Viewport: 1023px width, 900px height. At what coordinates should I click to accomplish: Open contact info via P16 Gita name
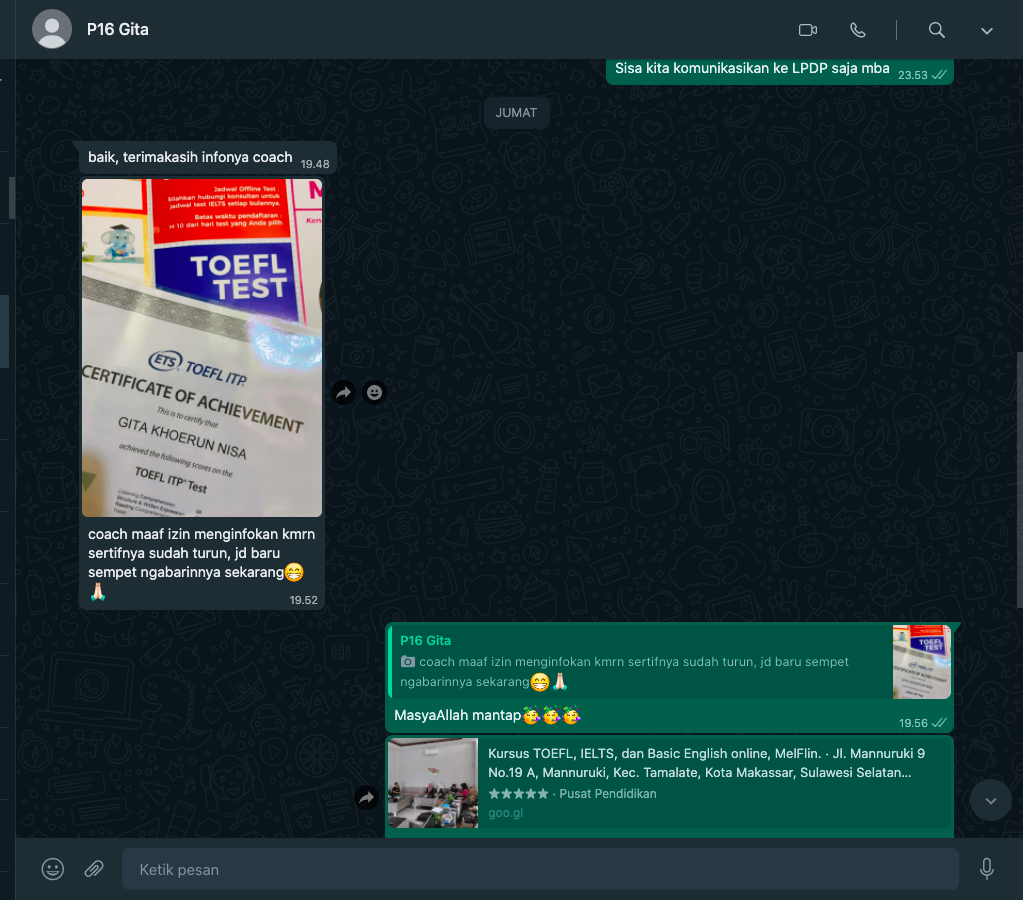coord(118,29)
